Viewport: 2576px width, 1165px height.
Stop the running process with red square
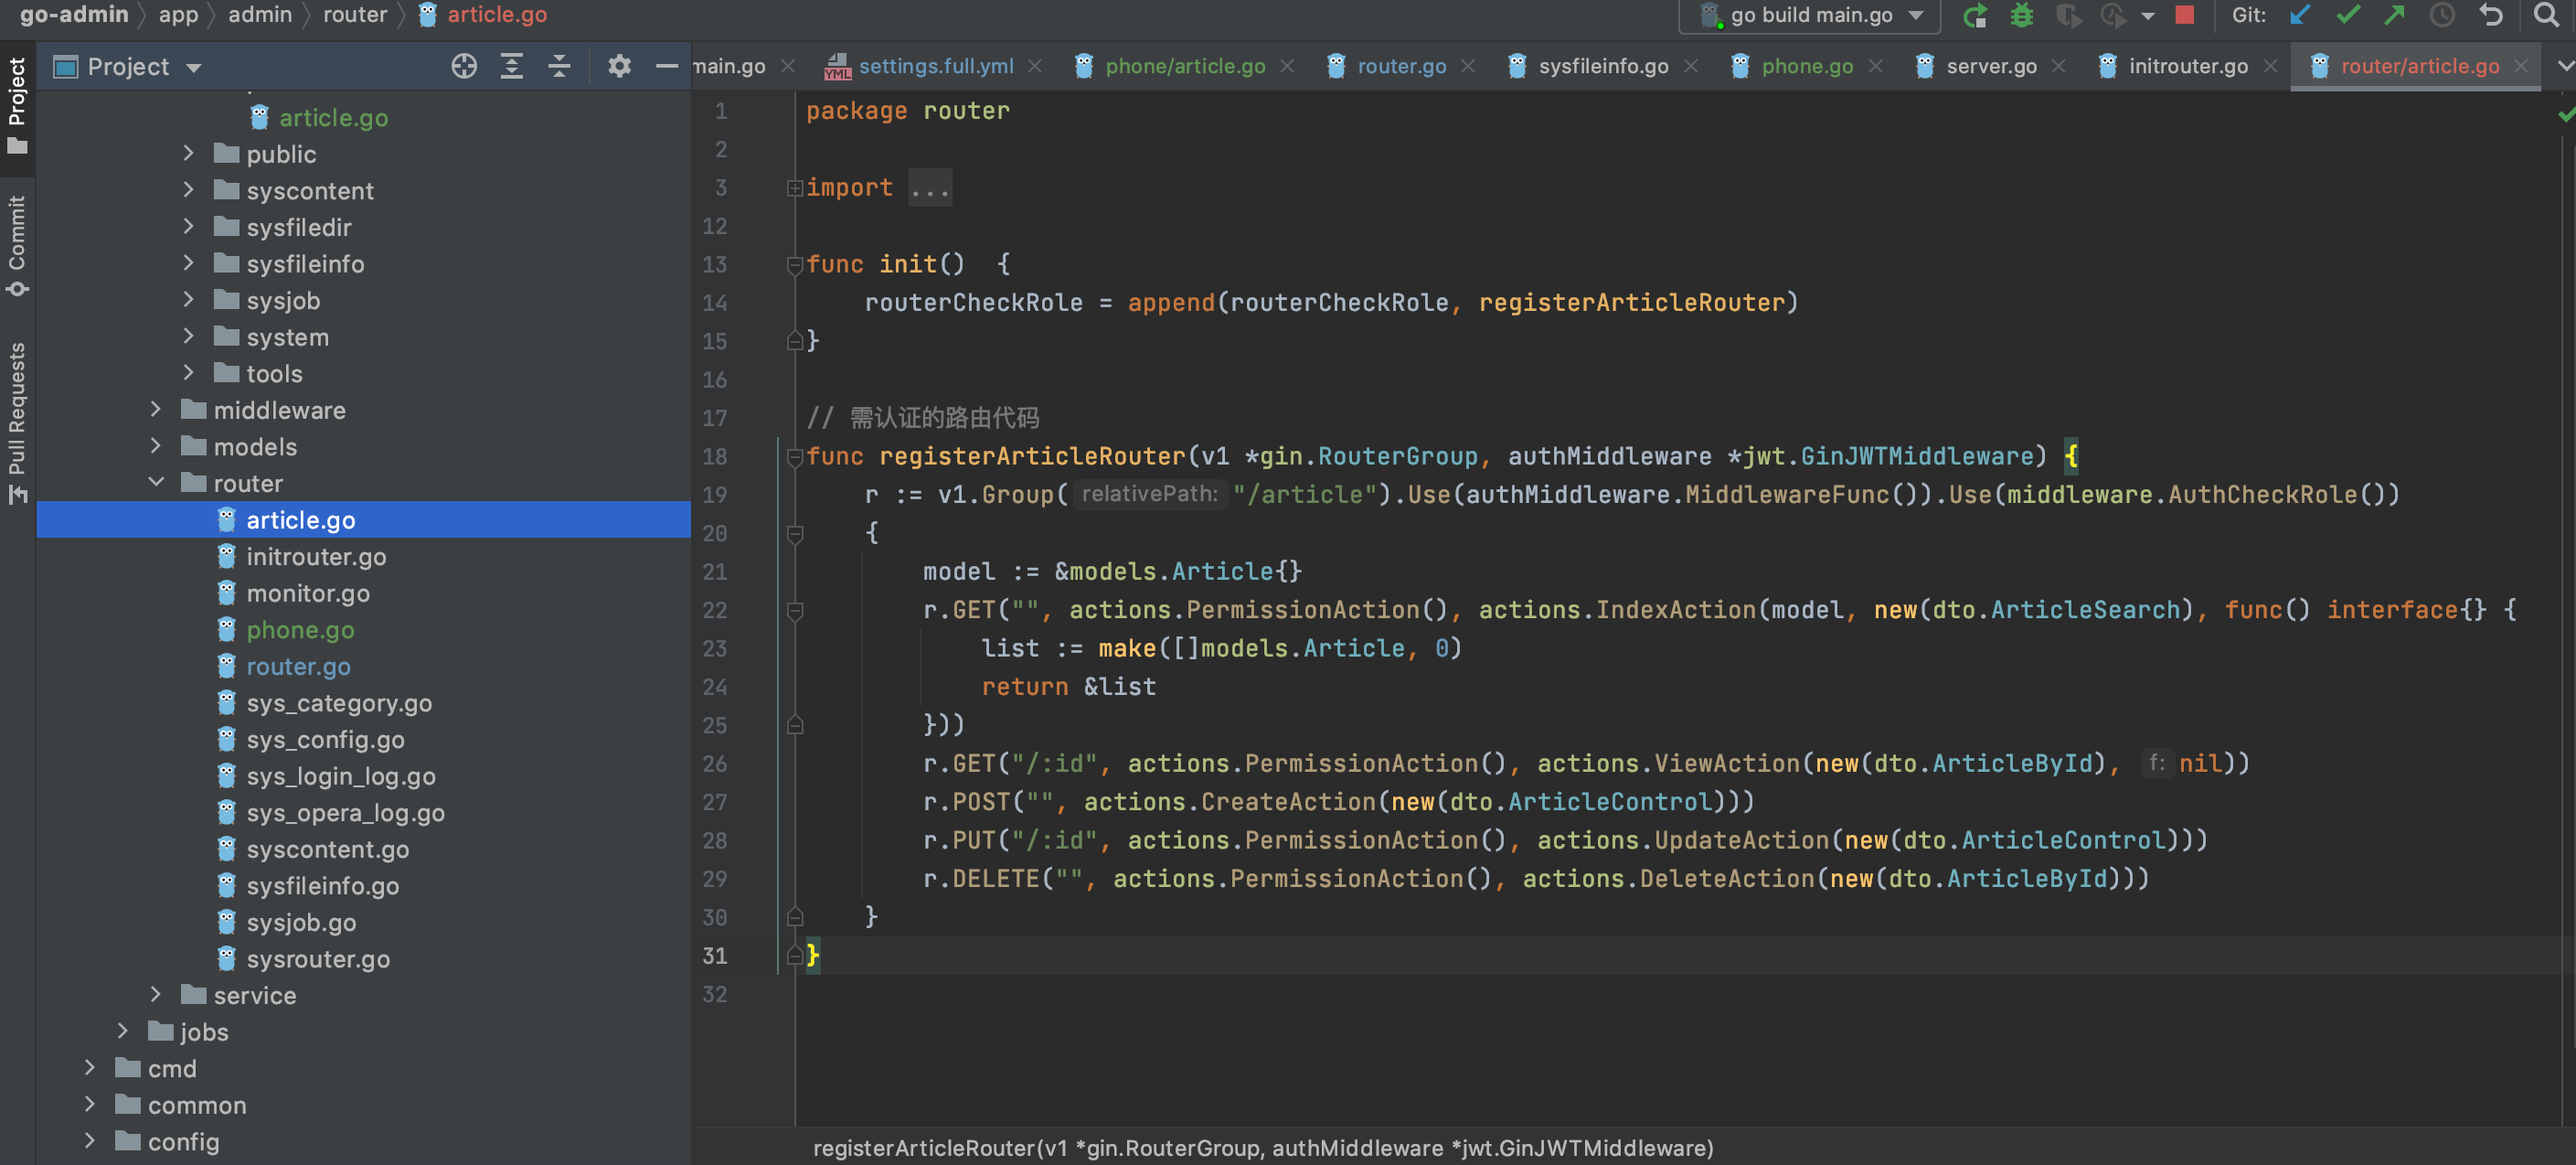click(2184, 16)
